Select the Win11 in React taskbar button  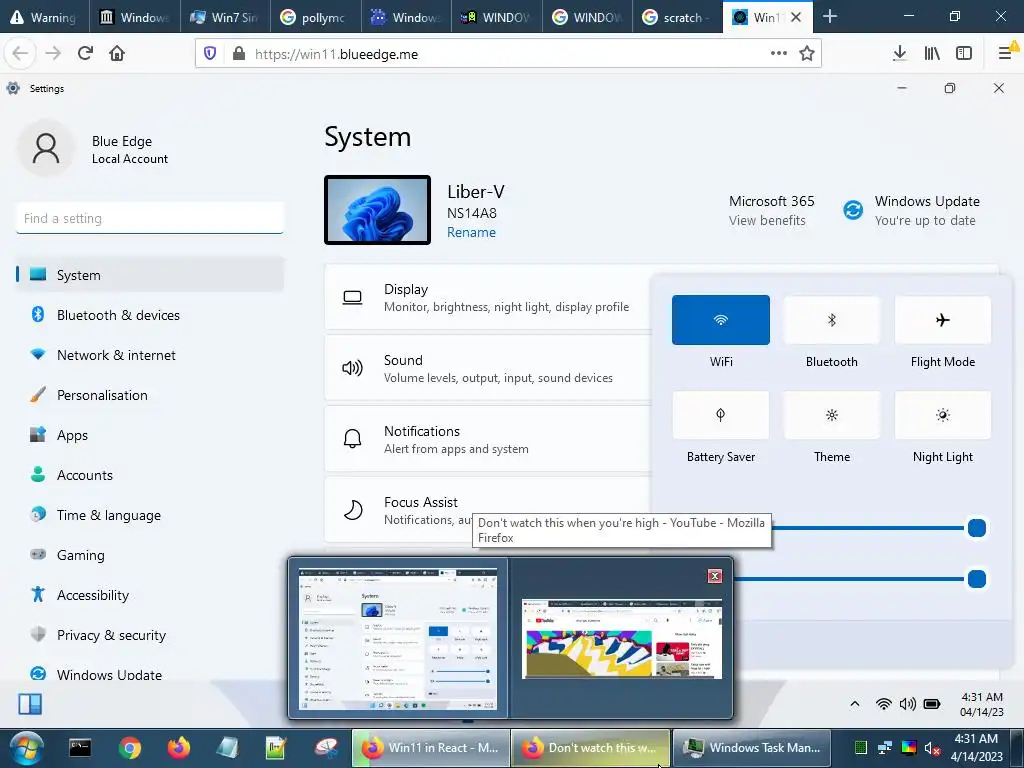[x=430, y=748]
